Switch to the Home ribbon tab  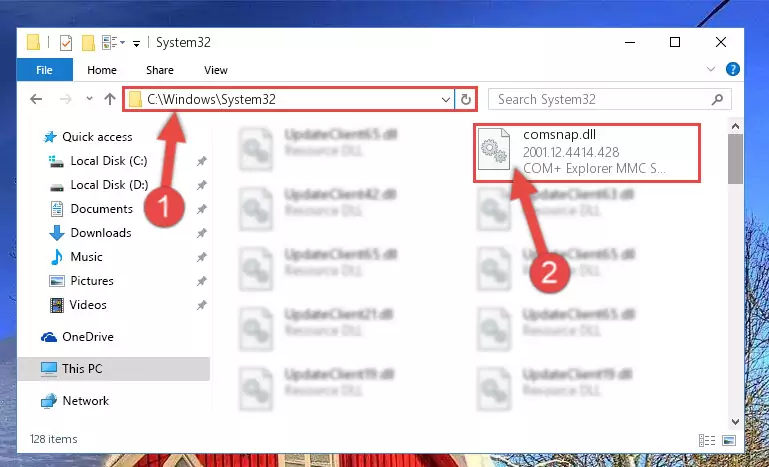click(102, 70)
